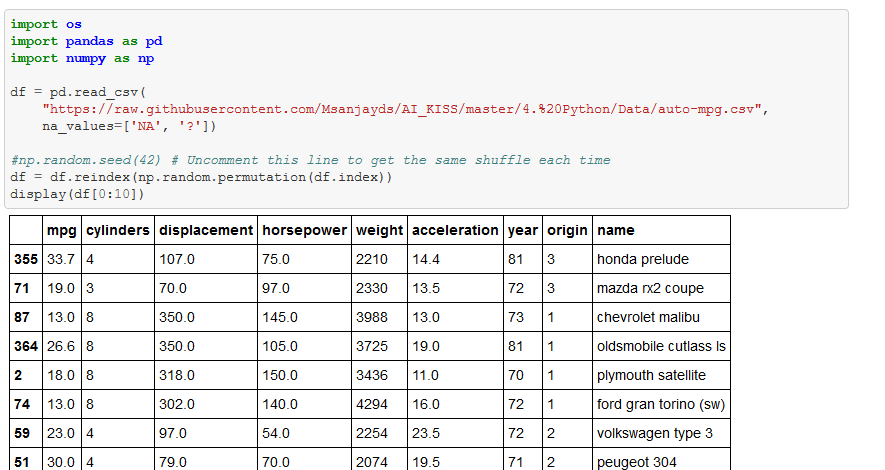This screenshot has height=470, width=885.
Task: Click horsepower value 54.0
Action: coord(304,433)
